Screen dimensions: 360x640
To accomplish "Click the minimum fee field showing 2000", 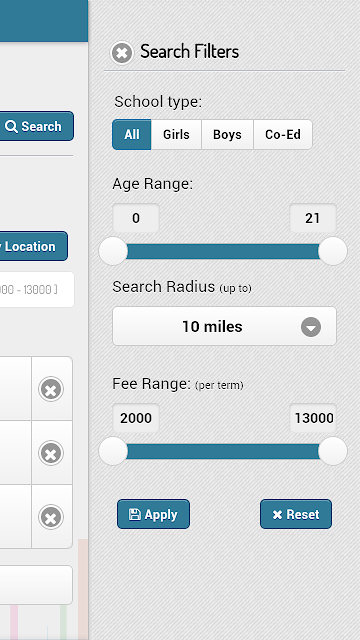I will (x=136, y=418).
